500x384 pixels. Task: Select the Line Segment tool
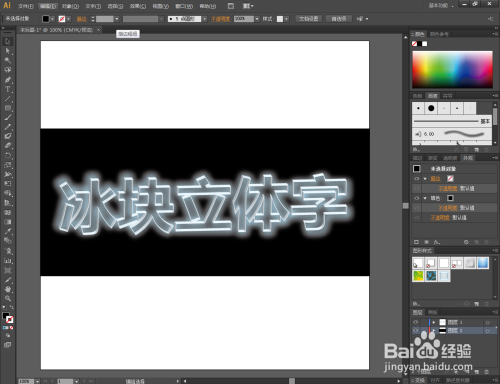[x=8, y=99]
